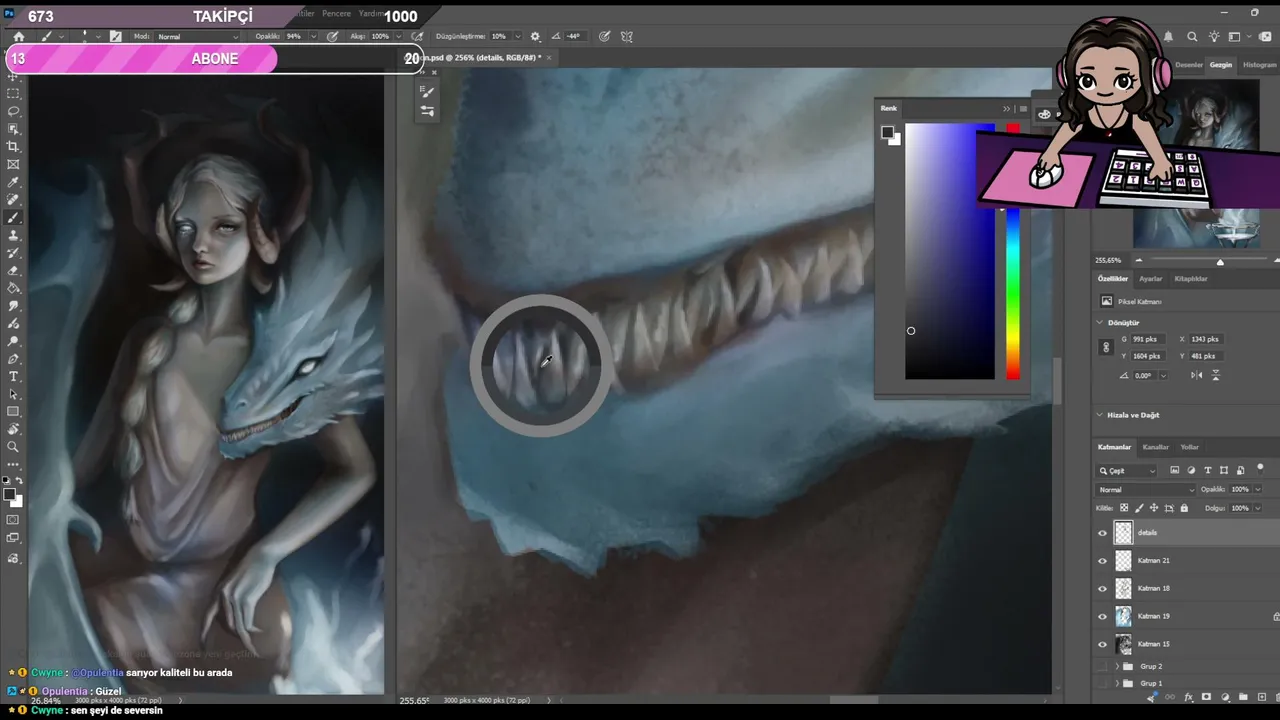Toggle pressure for opacity button
Image resolution: width=1280 pixels, height=720 pixels.
pos(331,36)
